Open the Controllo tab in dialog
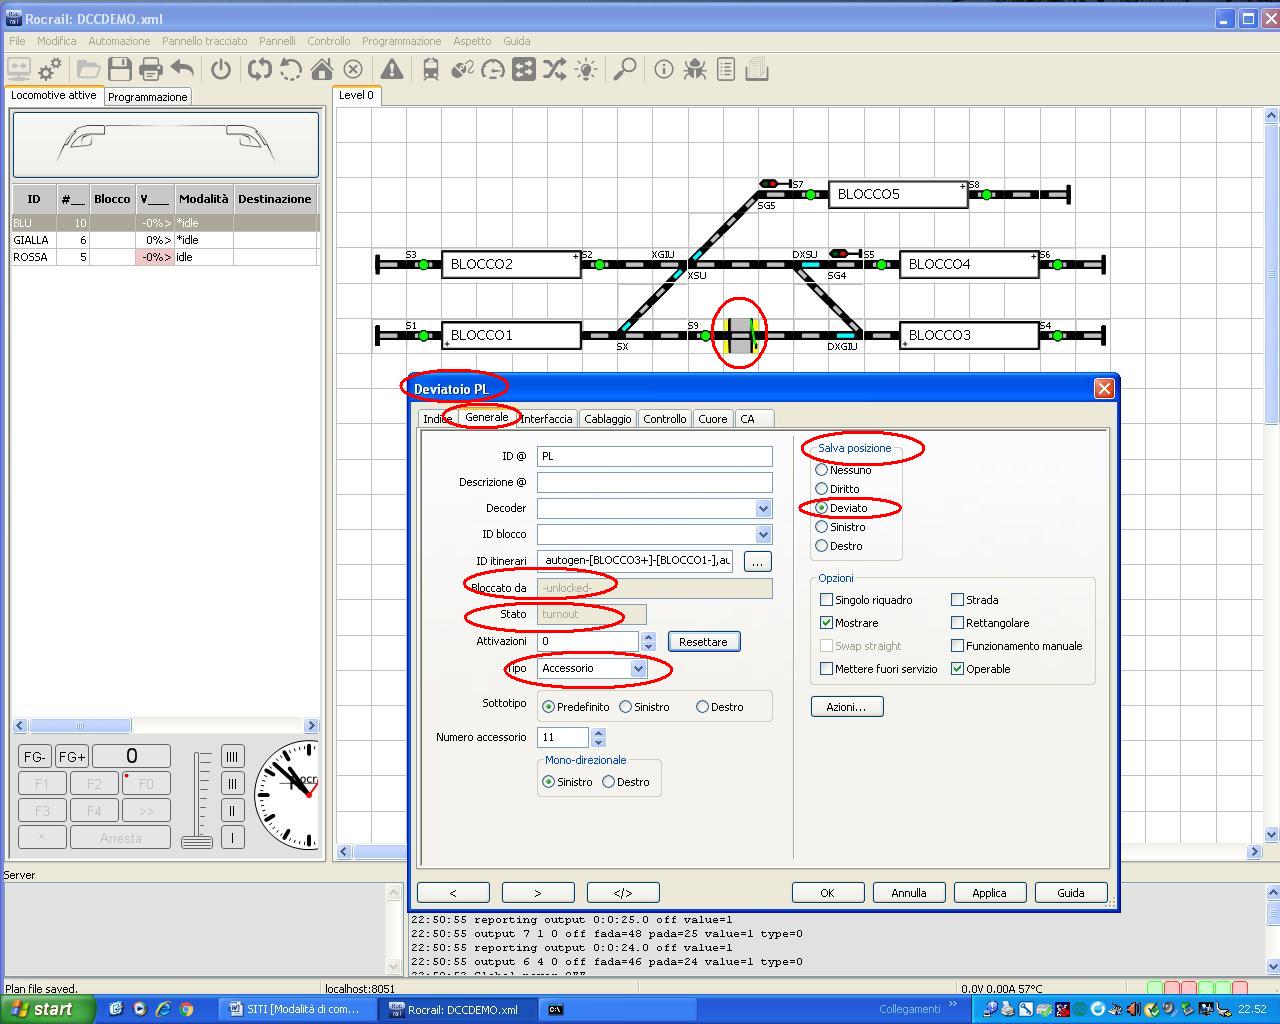1280x1024 pixels. click(665, 419)
